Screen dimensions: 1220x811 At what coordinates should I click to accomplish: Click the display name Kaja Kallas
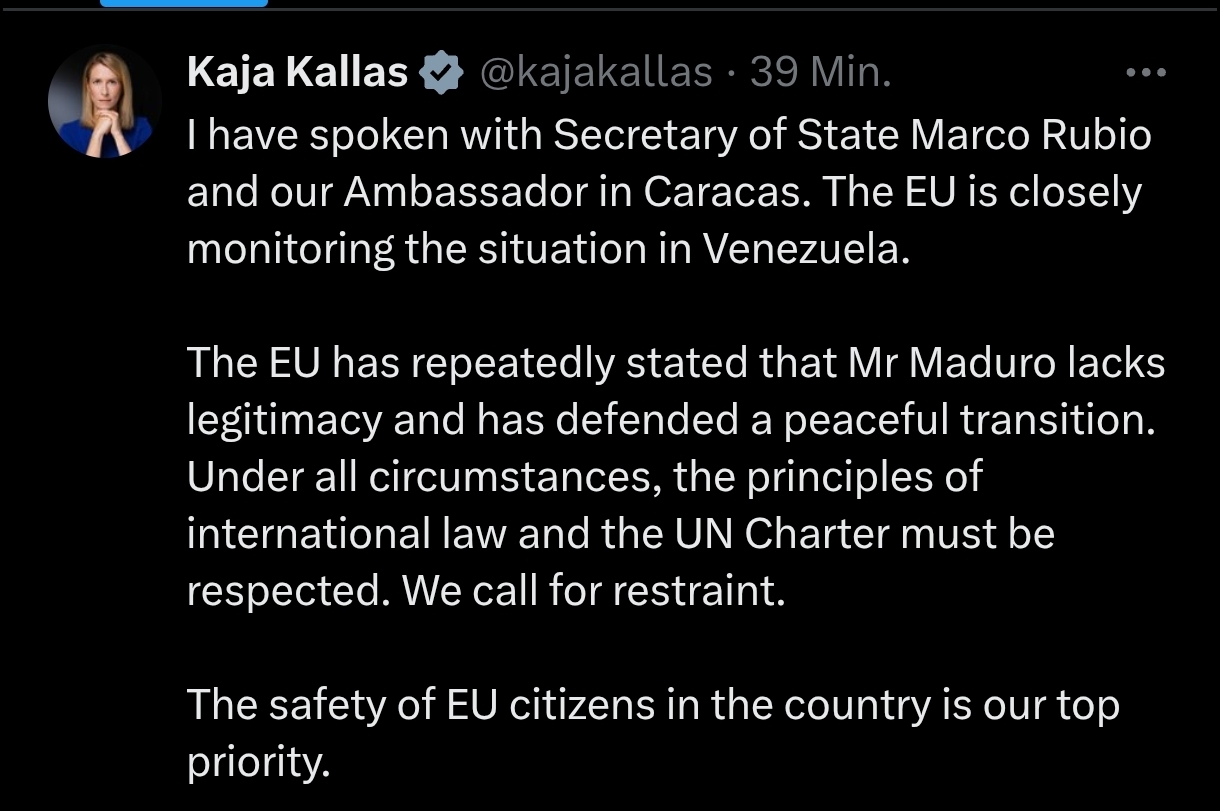297,73
